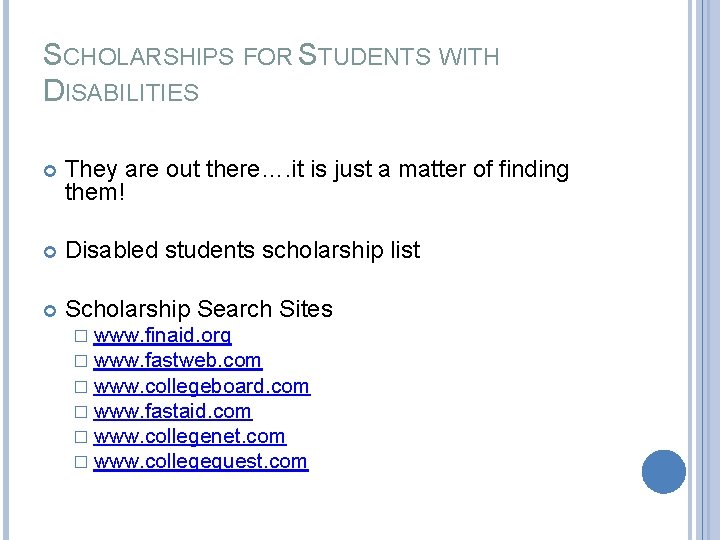Viewport: 720px width, 540px height.
Task: Follow the www.fastaid.com link
Action: point(172,411)
